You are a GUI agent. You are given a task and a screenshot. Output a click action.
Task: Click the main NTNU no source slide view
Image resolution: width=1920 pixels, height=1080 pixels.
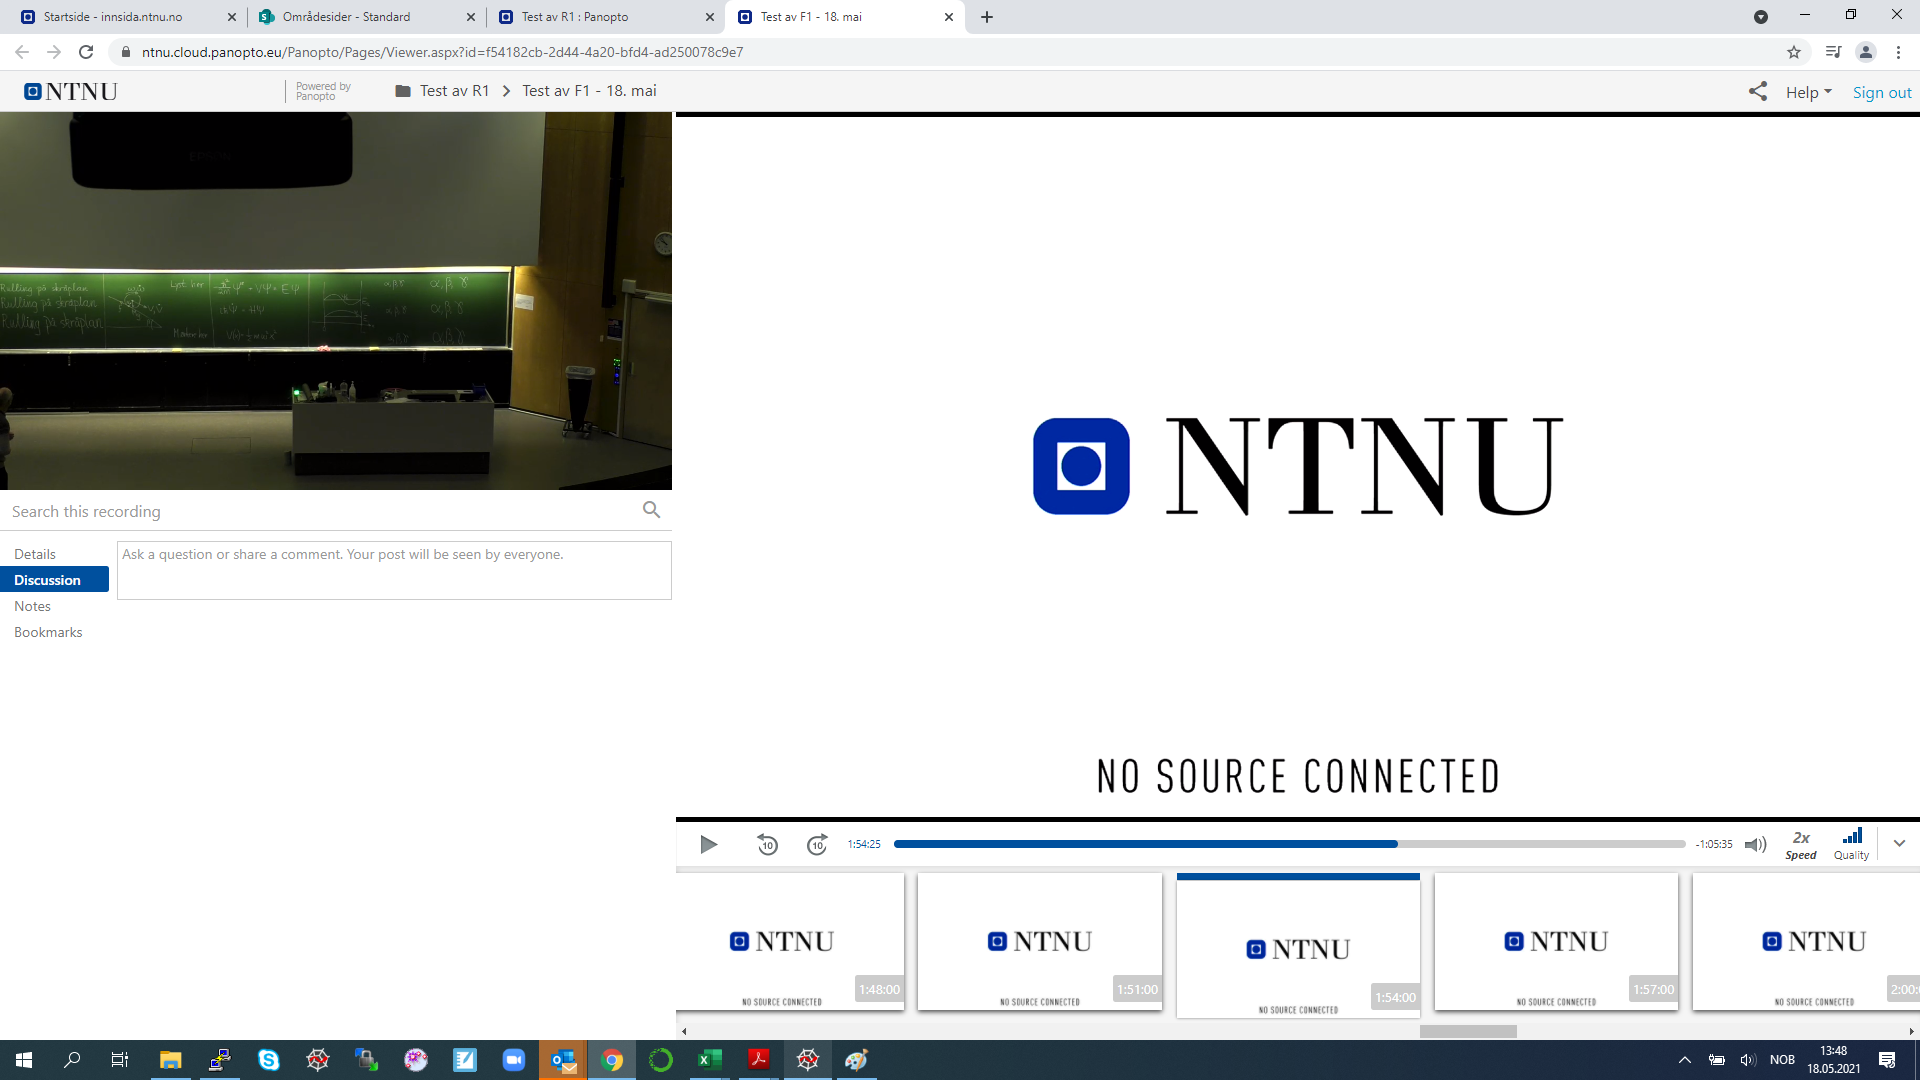[1298, 467]
